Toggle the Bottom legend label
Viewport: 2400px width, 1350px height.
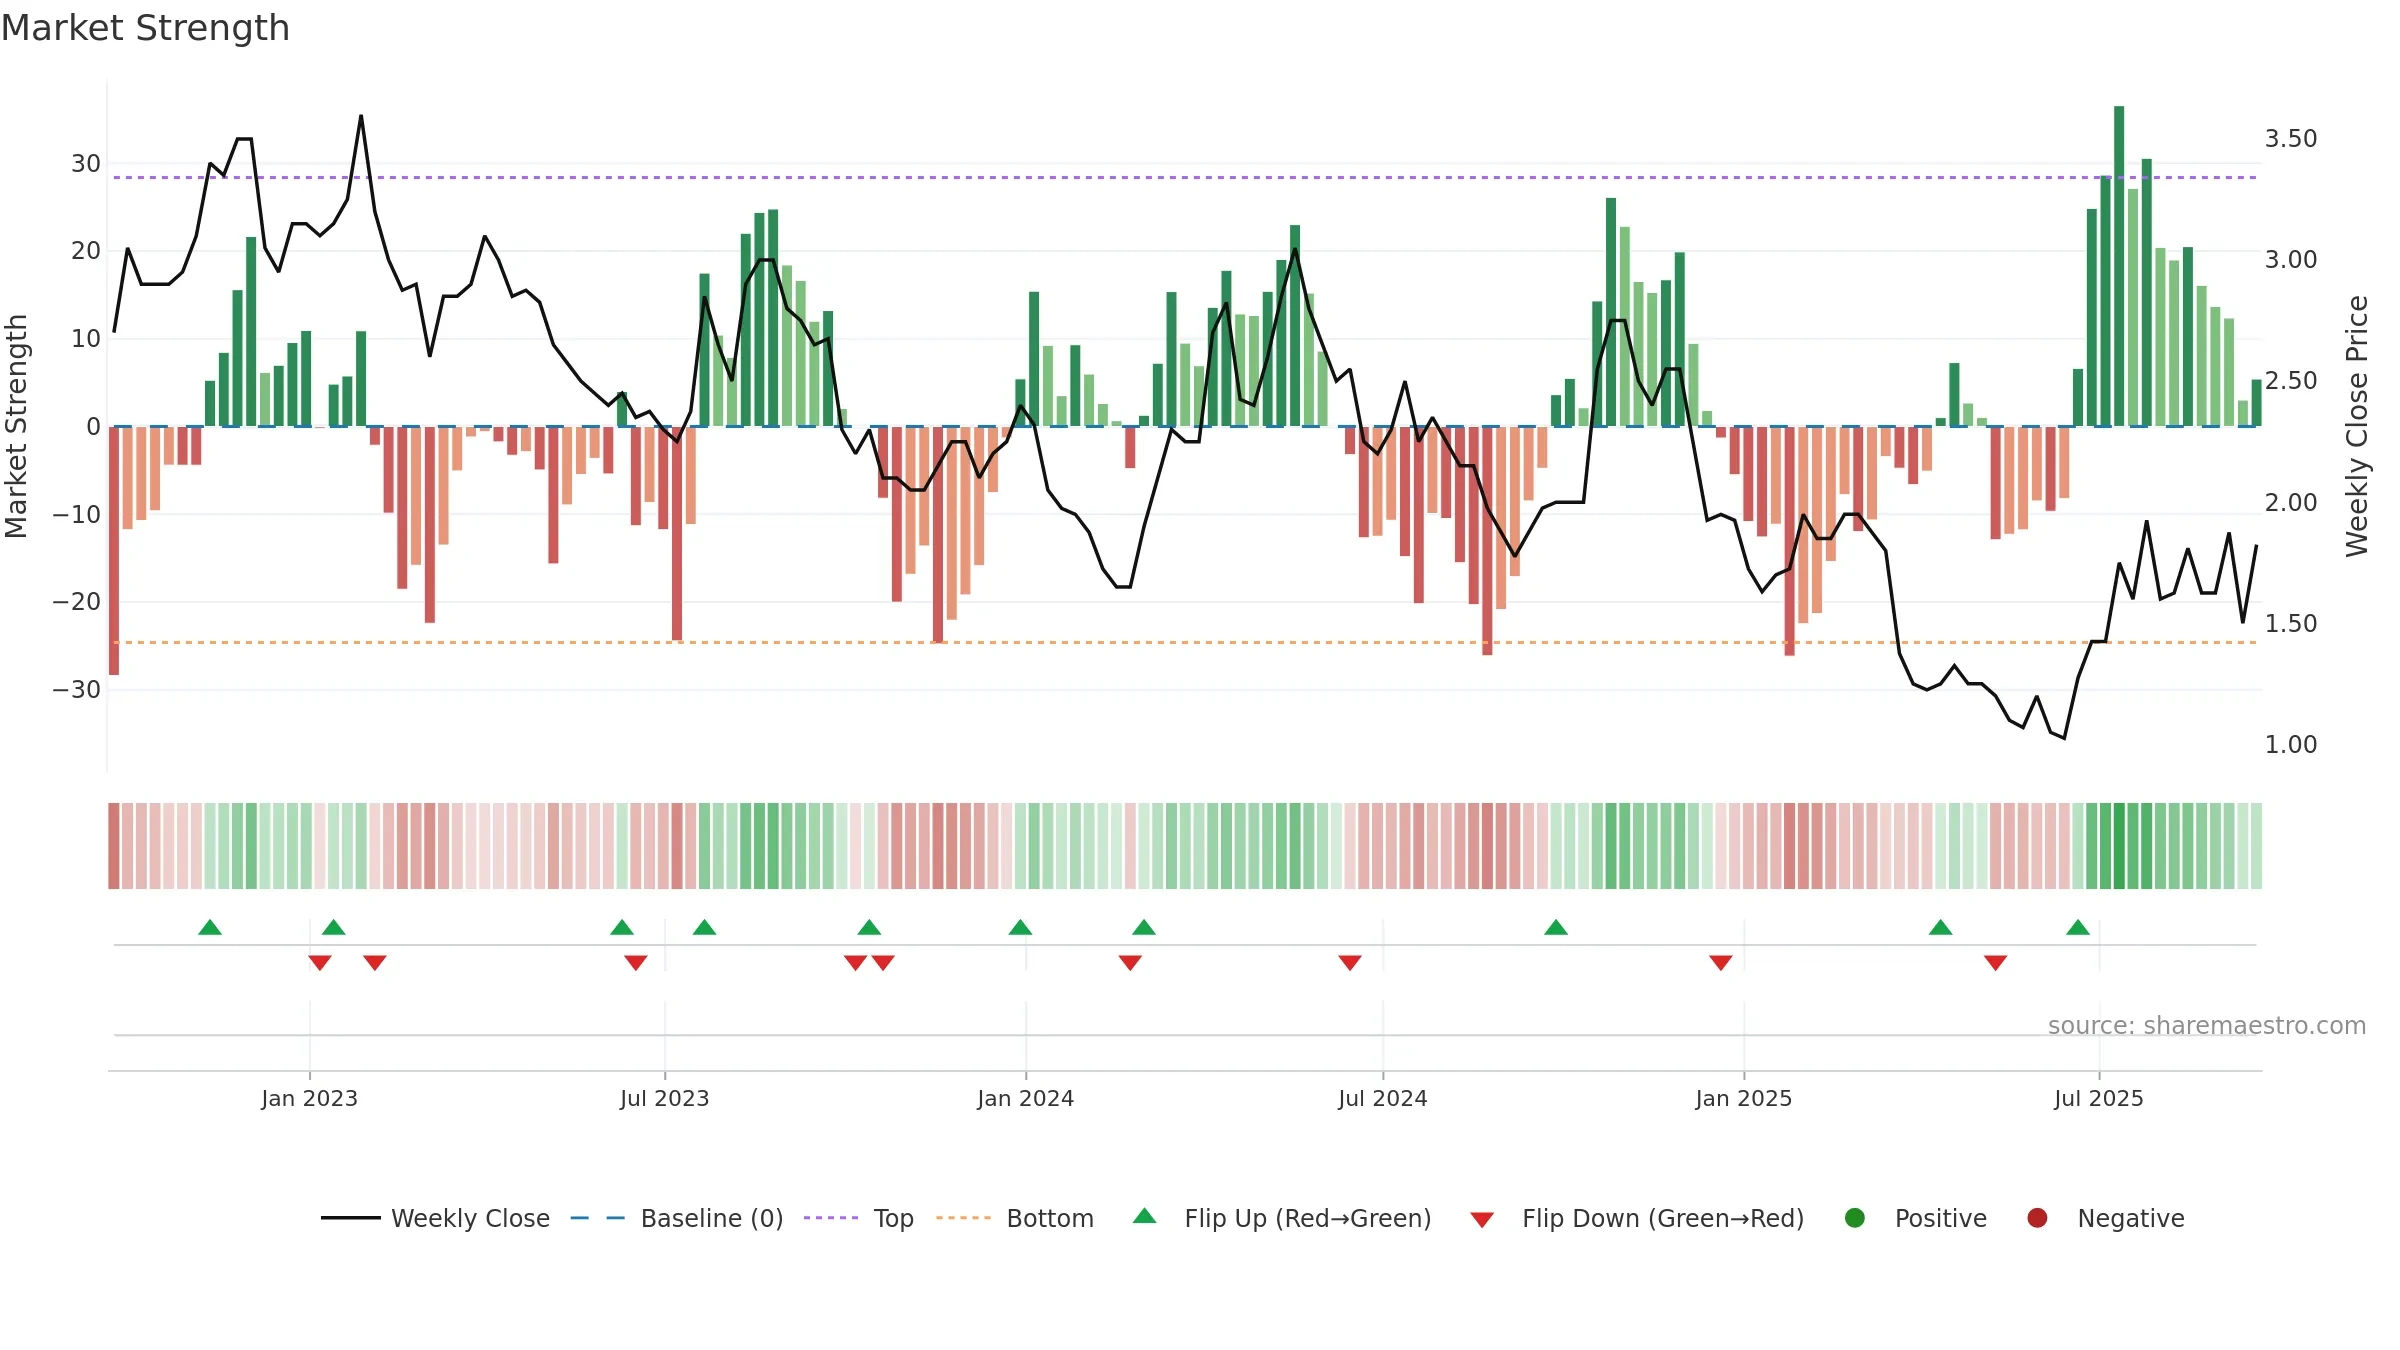(x=1050, y=1218)
